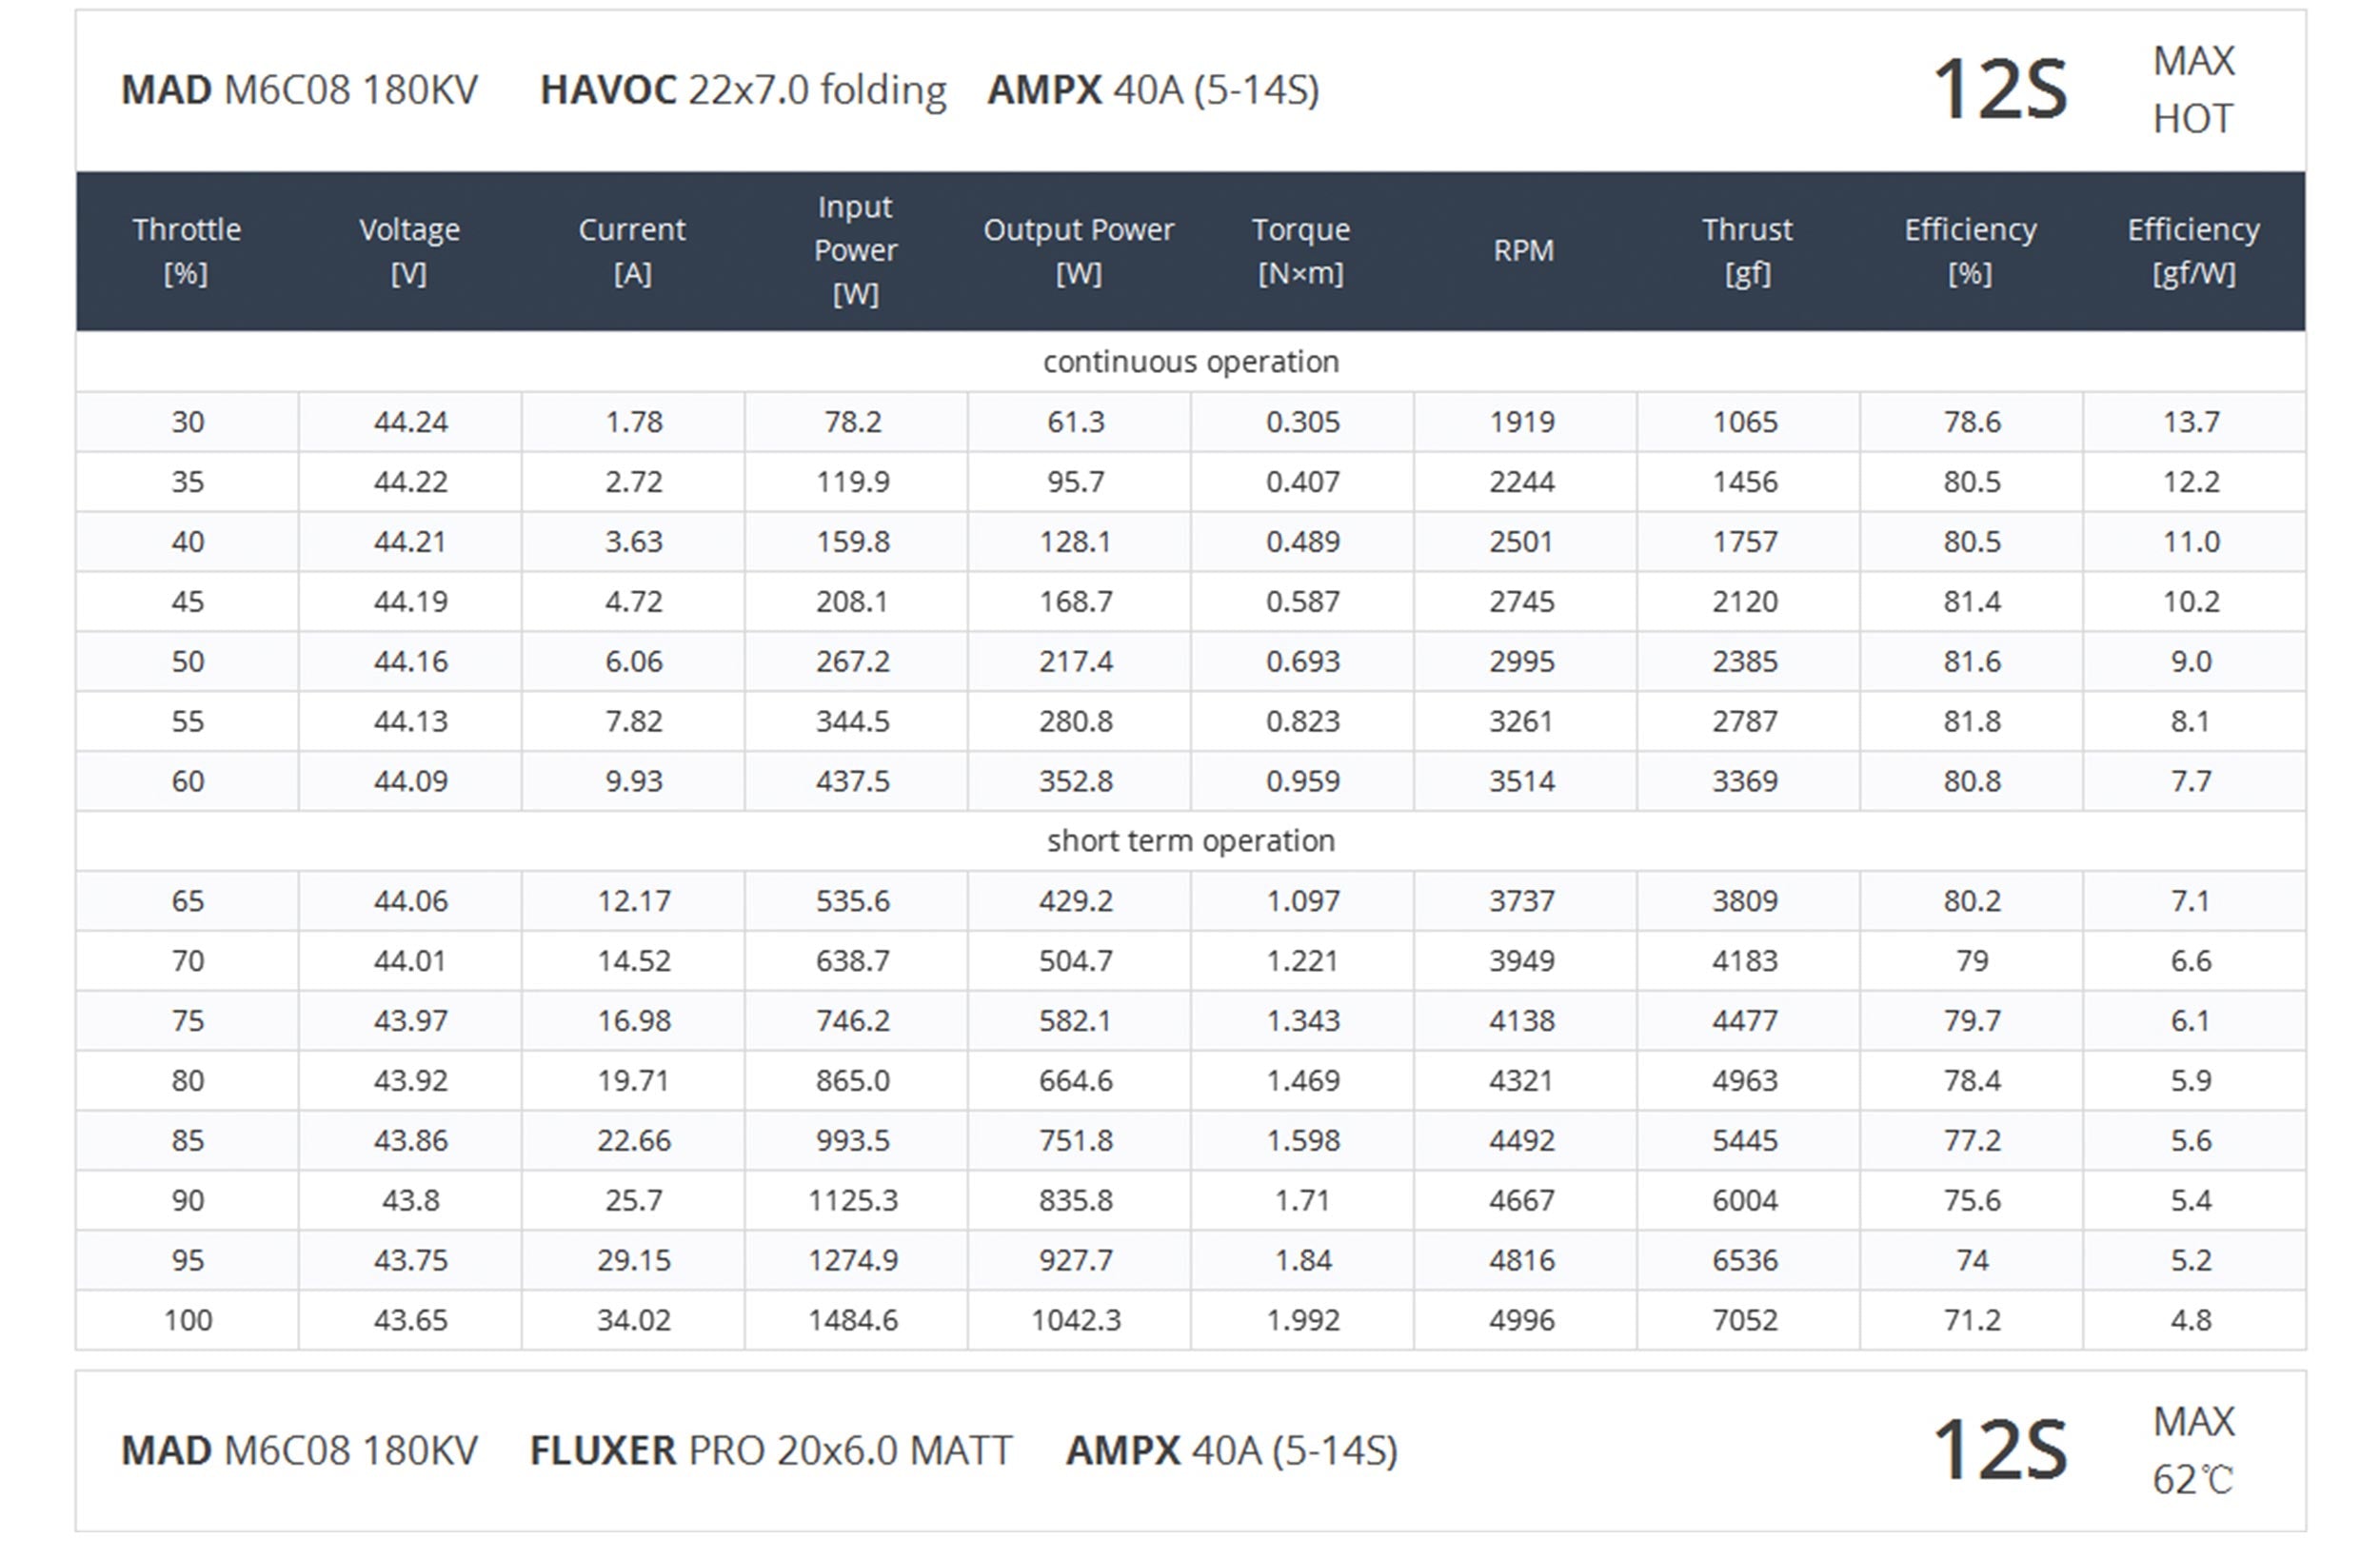Click FLUXER PRO 20x6.0 MATT title
The width and height of the screenshot is (2380, 1559).
click(770, 1451)
